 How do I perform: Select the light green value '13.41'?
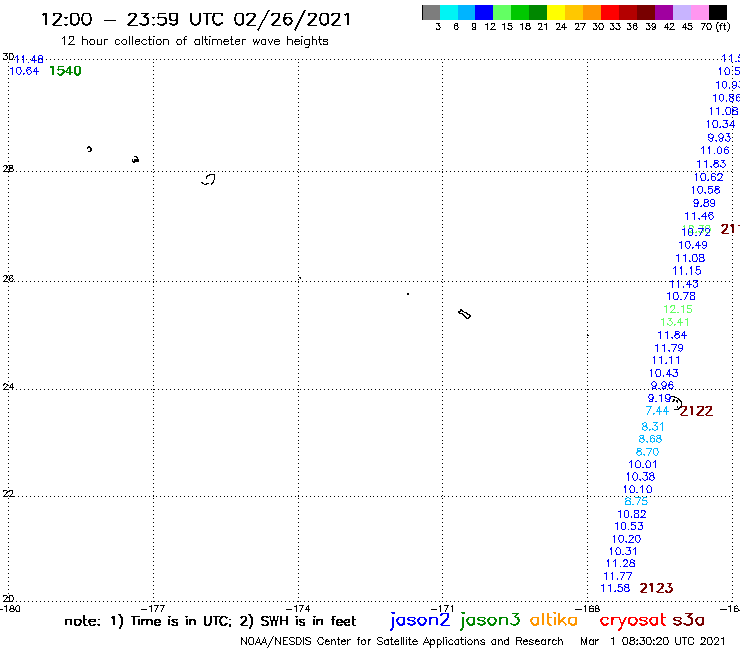[675, 322]
